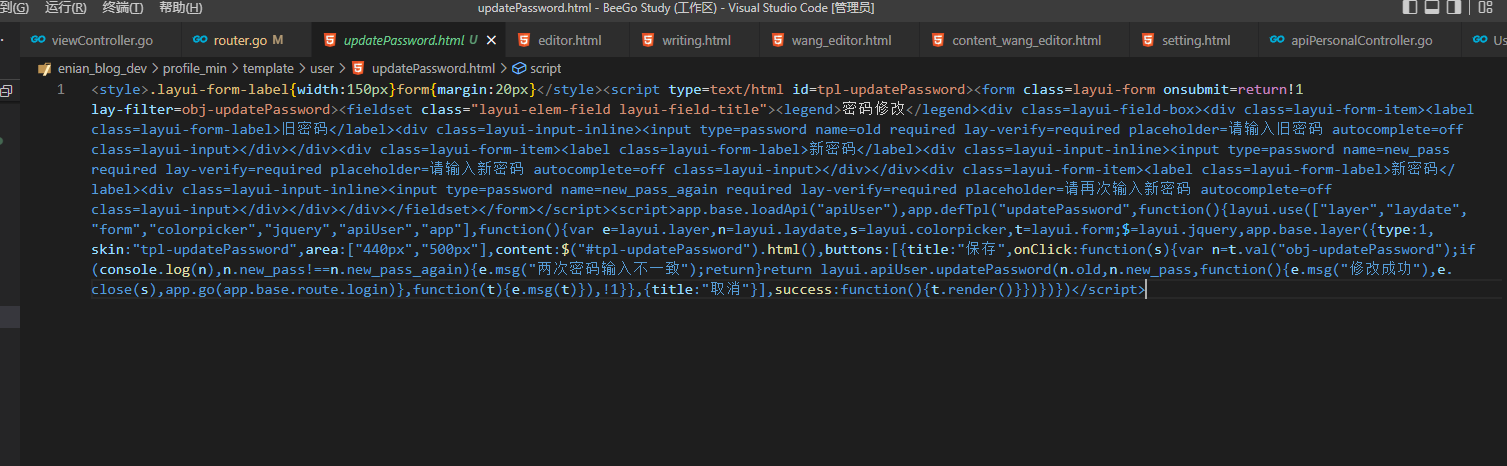Open the 帮助(H) menu
The height and width of the screenshot is (466, 1507).
(x=180, y=8)
